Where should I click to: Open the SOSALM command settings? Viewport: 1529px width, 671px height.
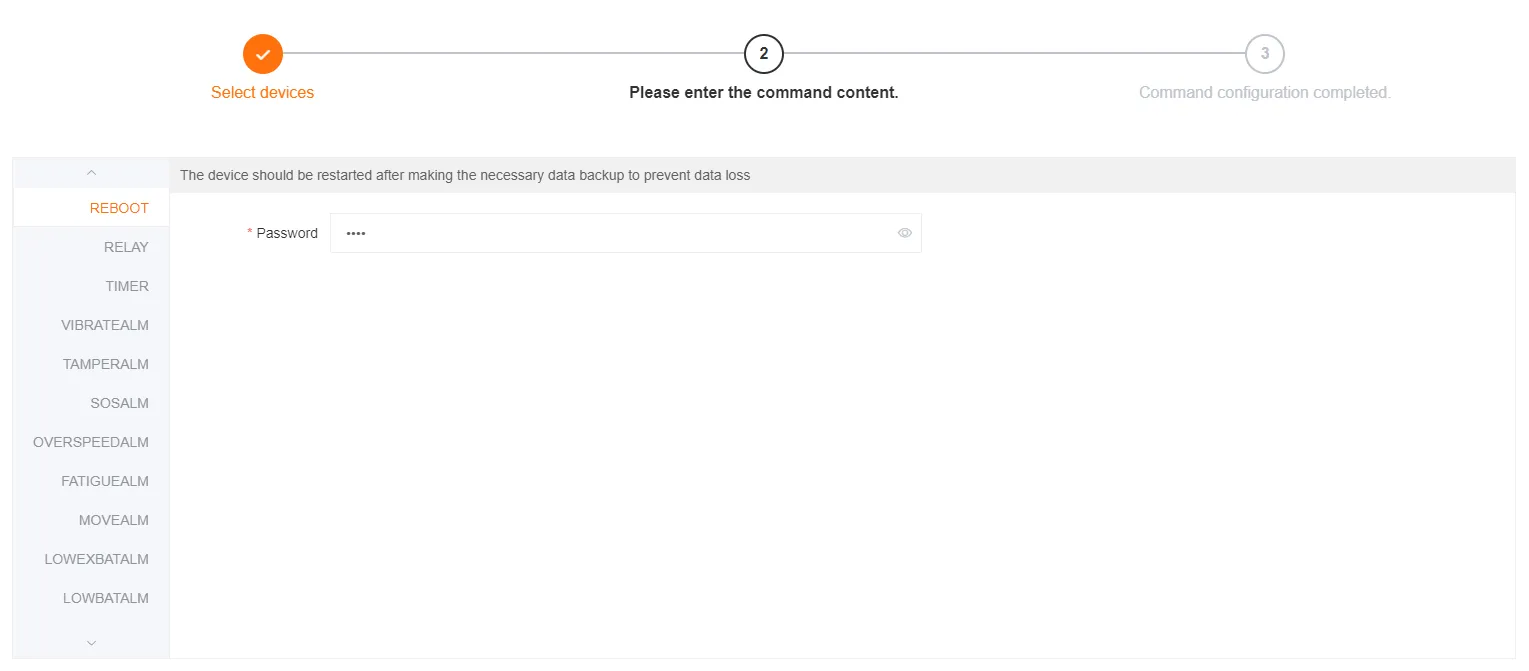(x=119, y=403)
